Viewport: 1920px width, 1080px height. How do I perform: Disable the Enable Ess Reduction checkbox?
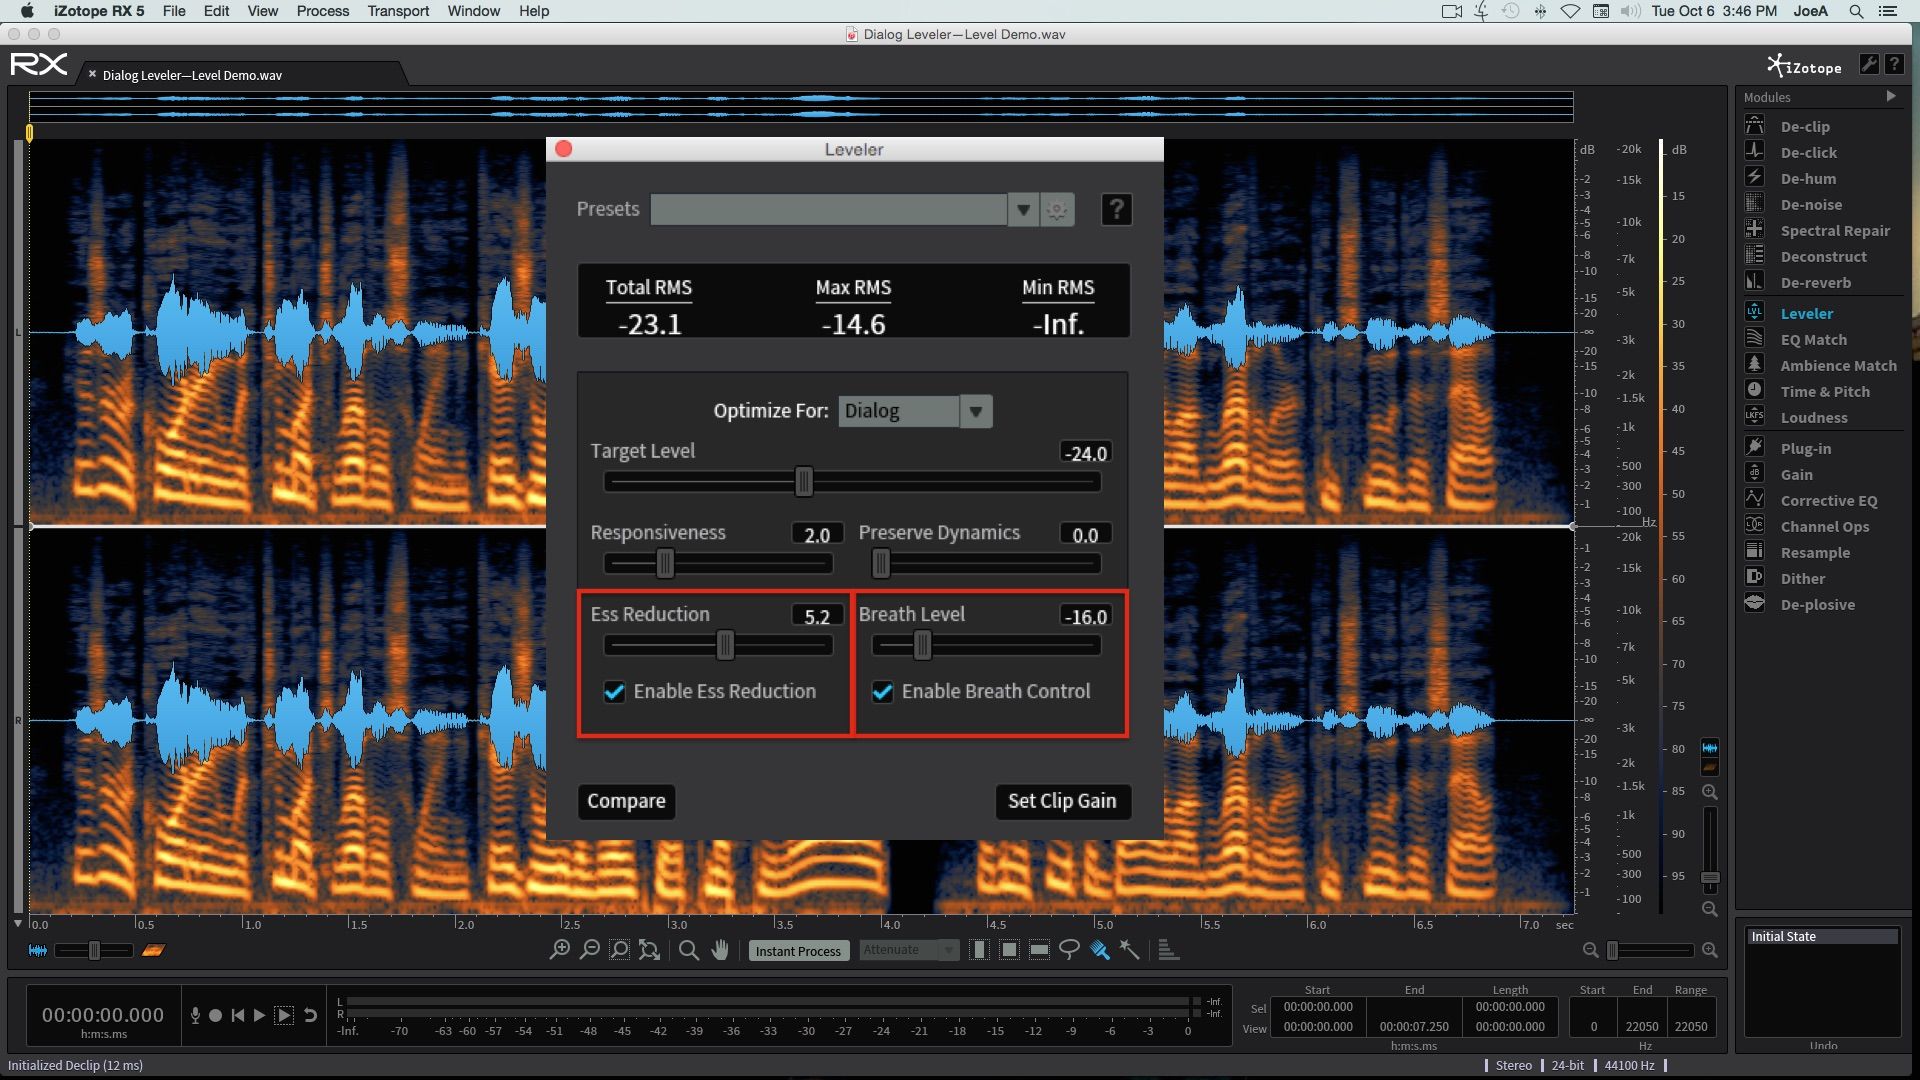614,691
